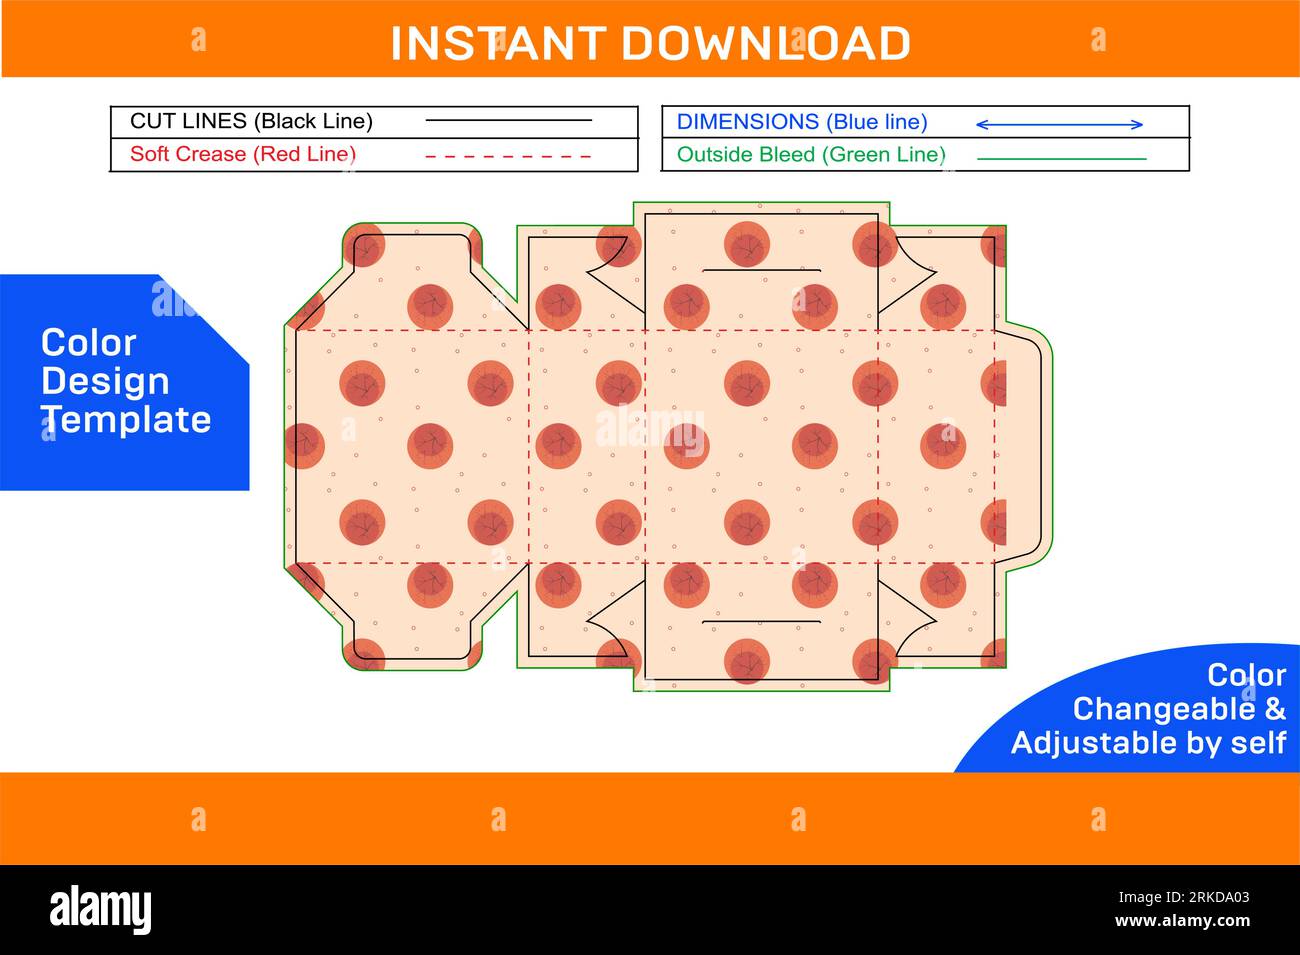Click the alamy logo in footer
The image size is (1300, 955).
101,909
